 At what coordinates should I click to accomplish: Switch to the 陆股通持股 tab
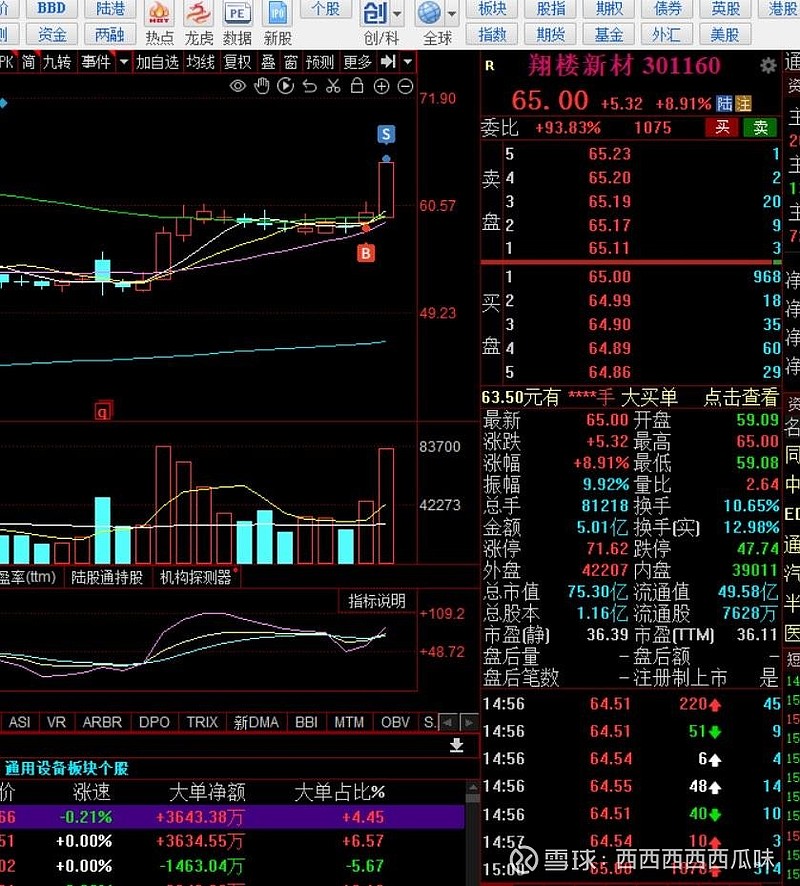click(107, 577)
